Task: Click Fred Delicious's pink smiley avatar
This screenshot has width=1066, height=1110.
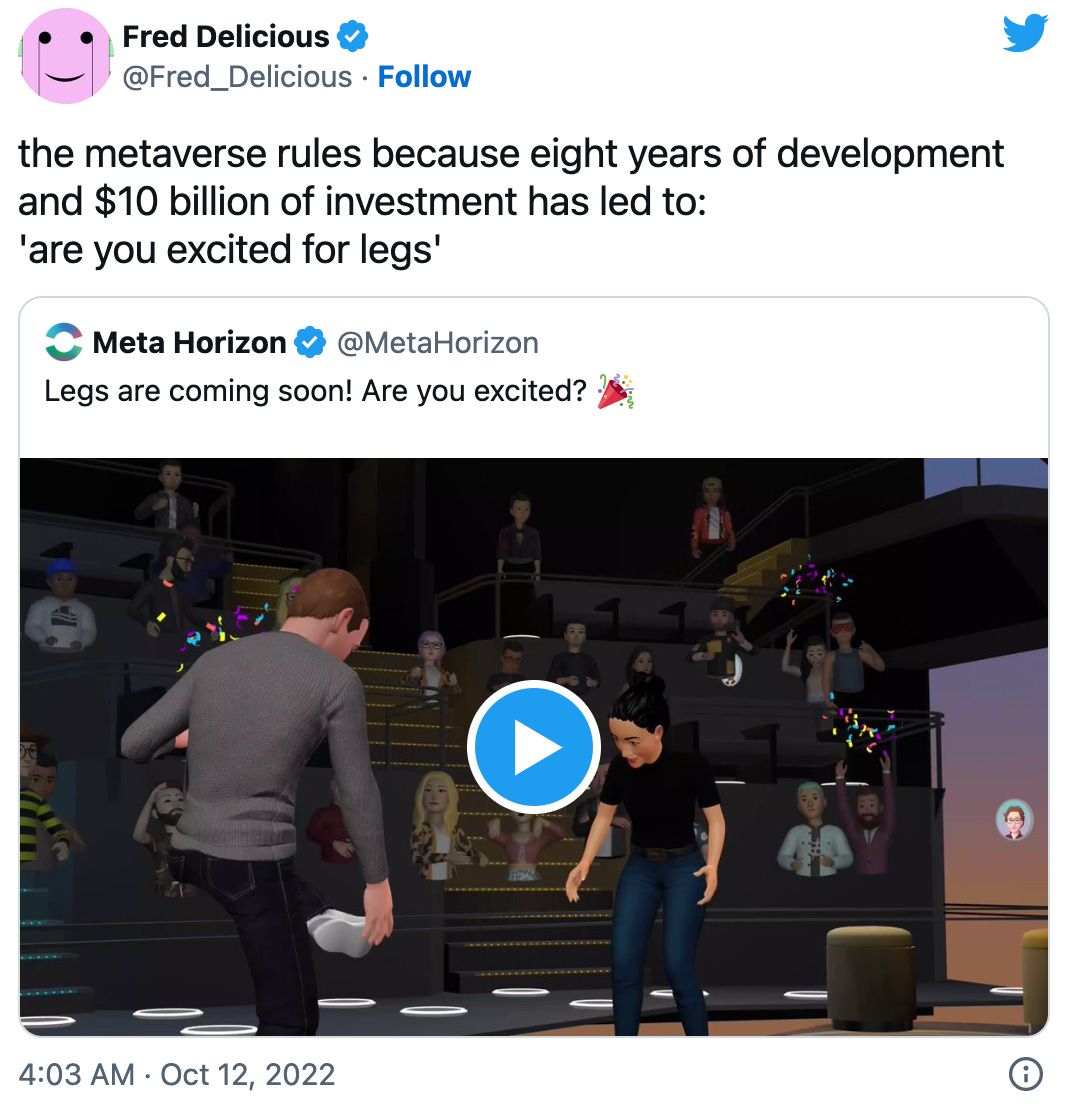Action: (65, 56)
